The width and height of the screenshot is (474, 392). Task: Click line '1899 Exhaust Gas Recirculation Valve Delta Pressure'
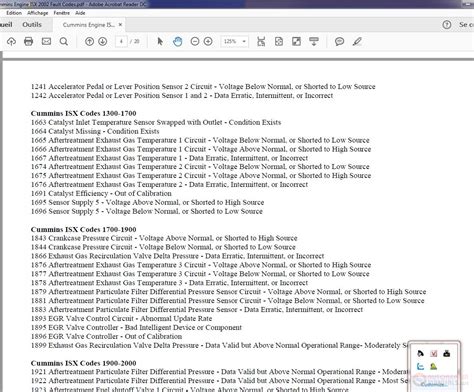point(219,345)
